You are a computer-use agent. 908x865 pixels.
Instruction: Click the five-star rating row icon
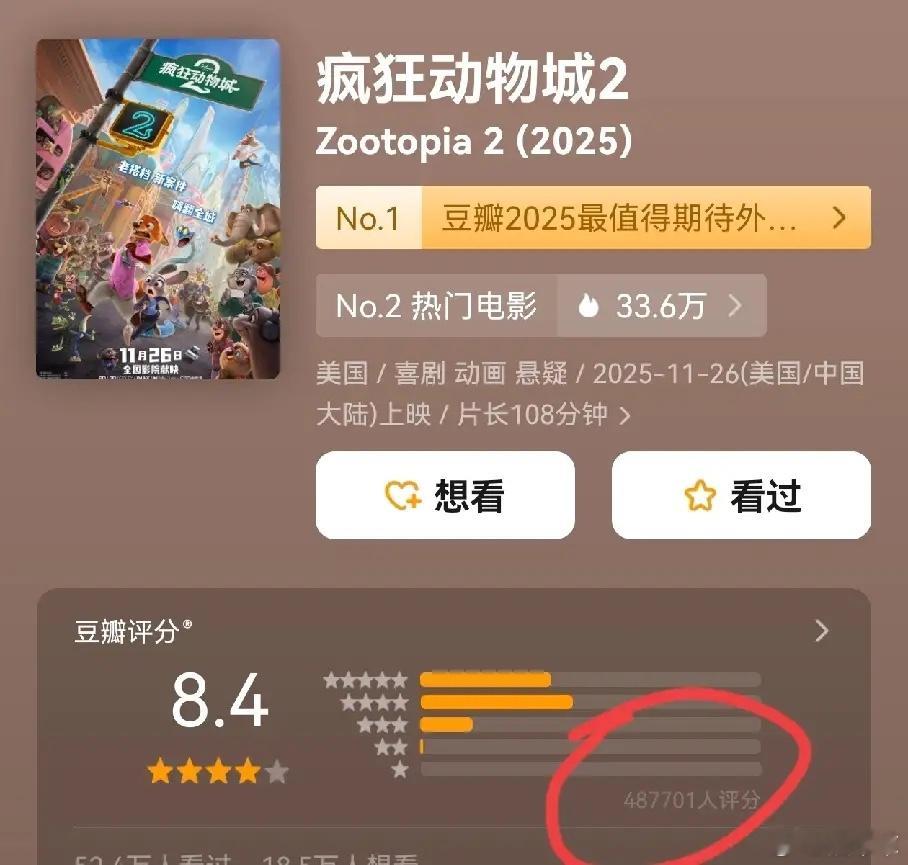[365, 680]
